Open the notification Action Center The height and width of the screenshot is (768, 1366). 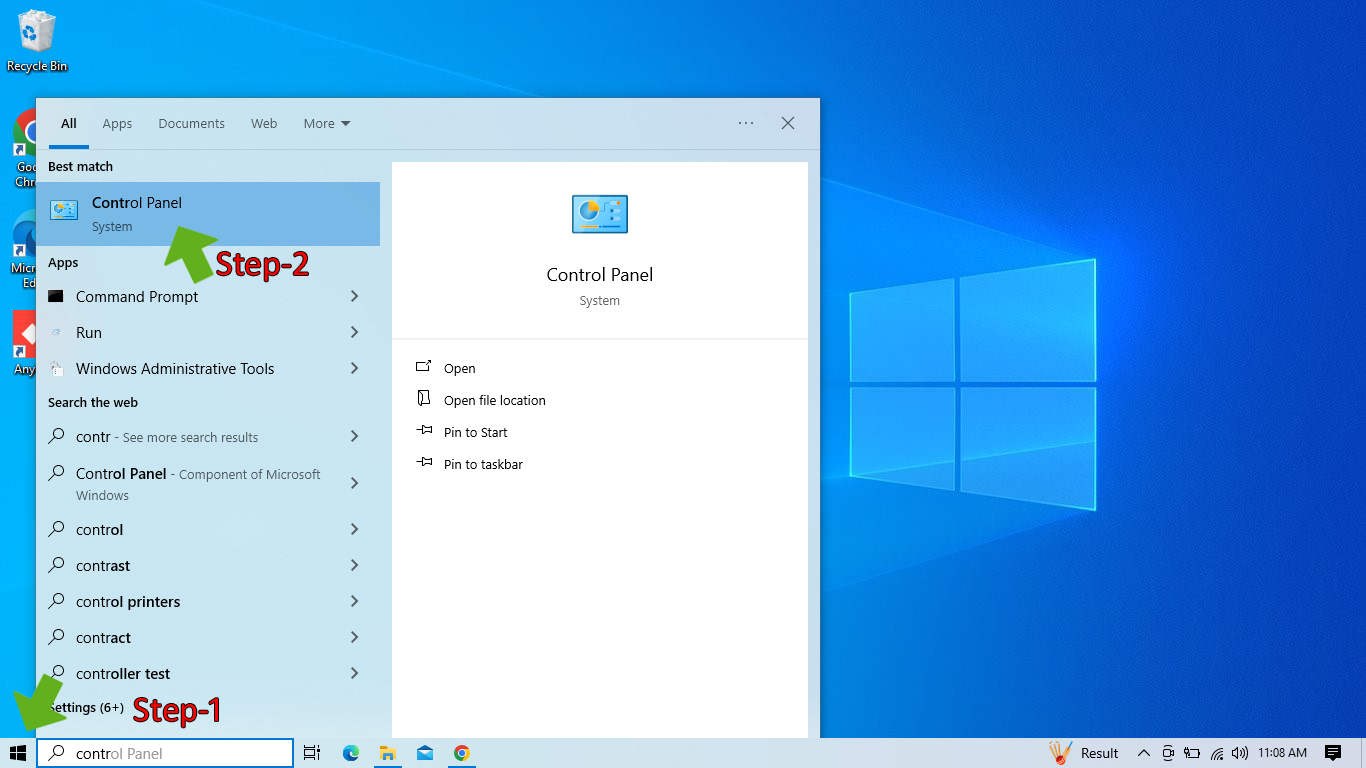coord(1332,753)
